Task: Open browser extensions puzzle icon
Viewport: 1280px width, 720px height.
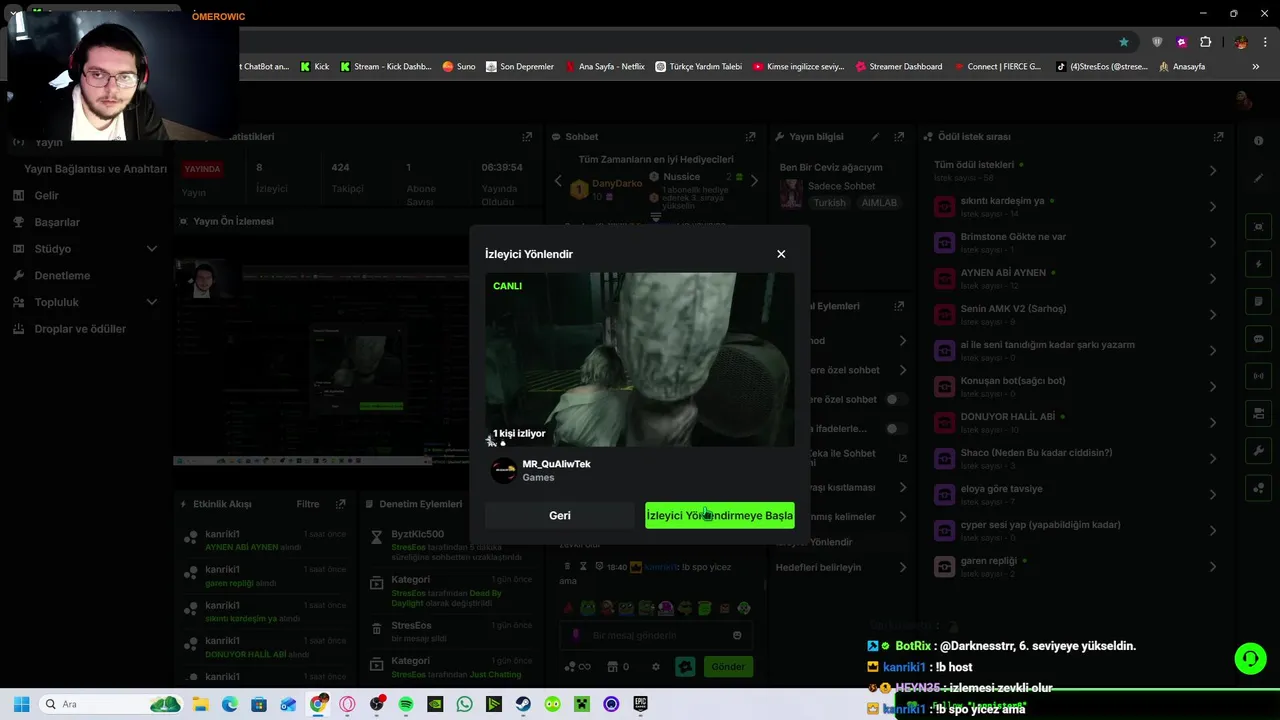Action: [1205, 42]
